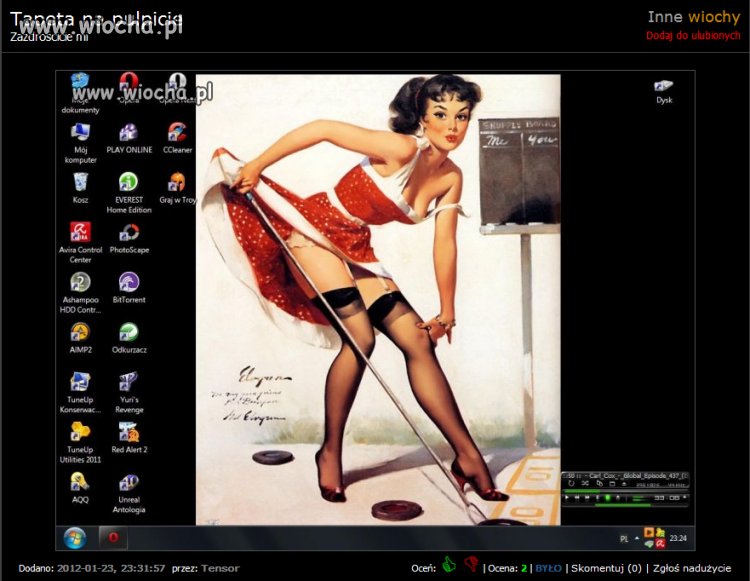Image resolution: width=750 pixels, height=581 pixels.
Task: Click the taskbar clock showing 23:24
Action: tap(678, 538)
